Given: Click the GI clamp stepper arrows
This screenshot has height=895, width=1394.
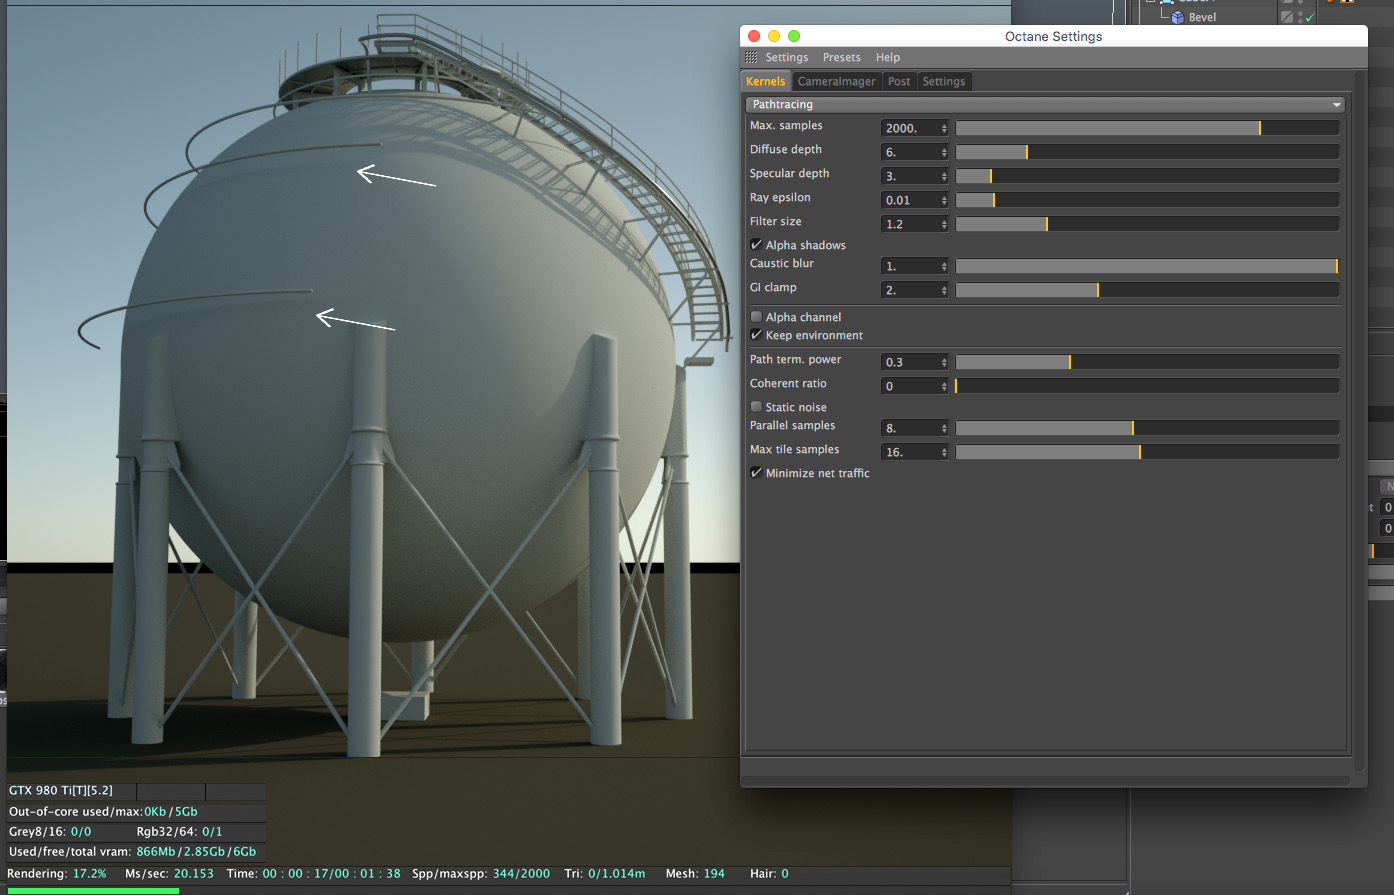Looking at the screenshot, I should pos(944,290).
